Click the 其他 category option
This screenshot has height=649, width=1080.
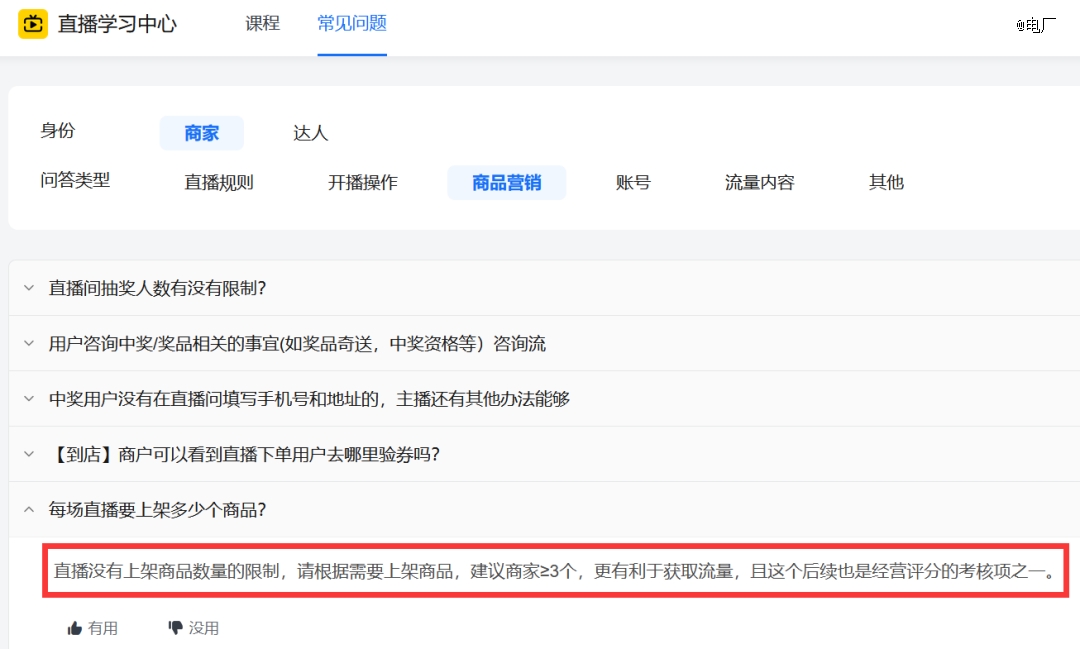pos(885,182)
